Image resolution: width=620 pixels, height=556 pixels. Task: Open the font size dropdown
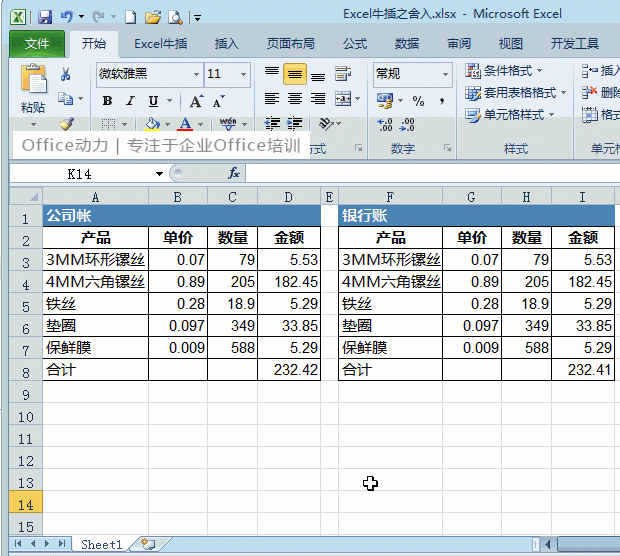click(x=243, y=74)
